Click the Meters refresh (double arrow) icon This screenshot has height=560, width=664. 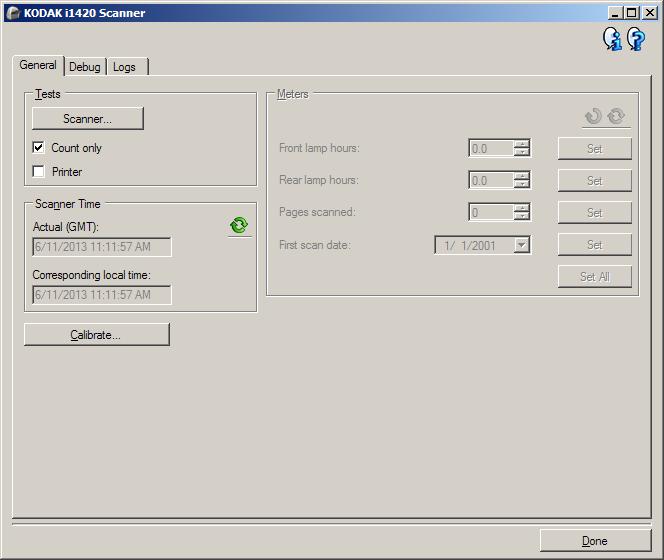coord(617,116)
